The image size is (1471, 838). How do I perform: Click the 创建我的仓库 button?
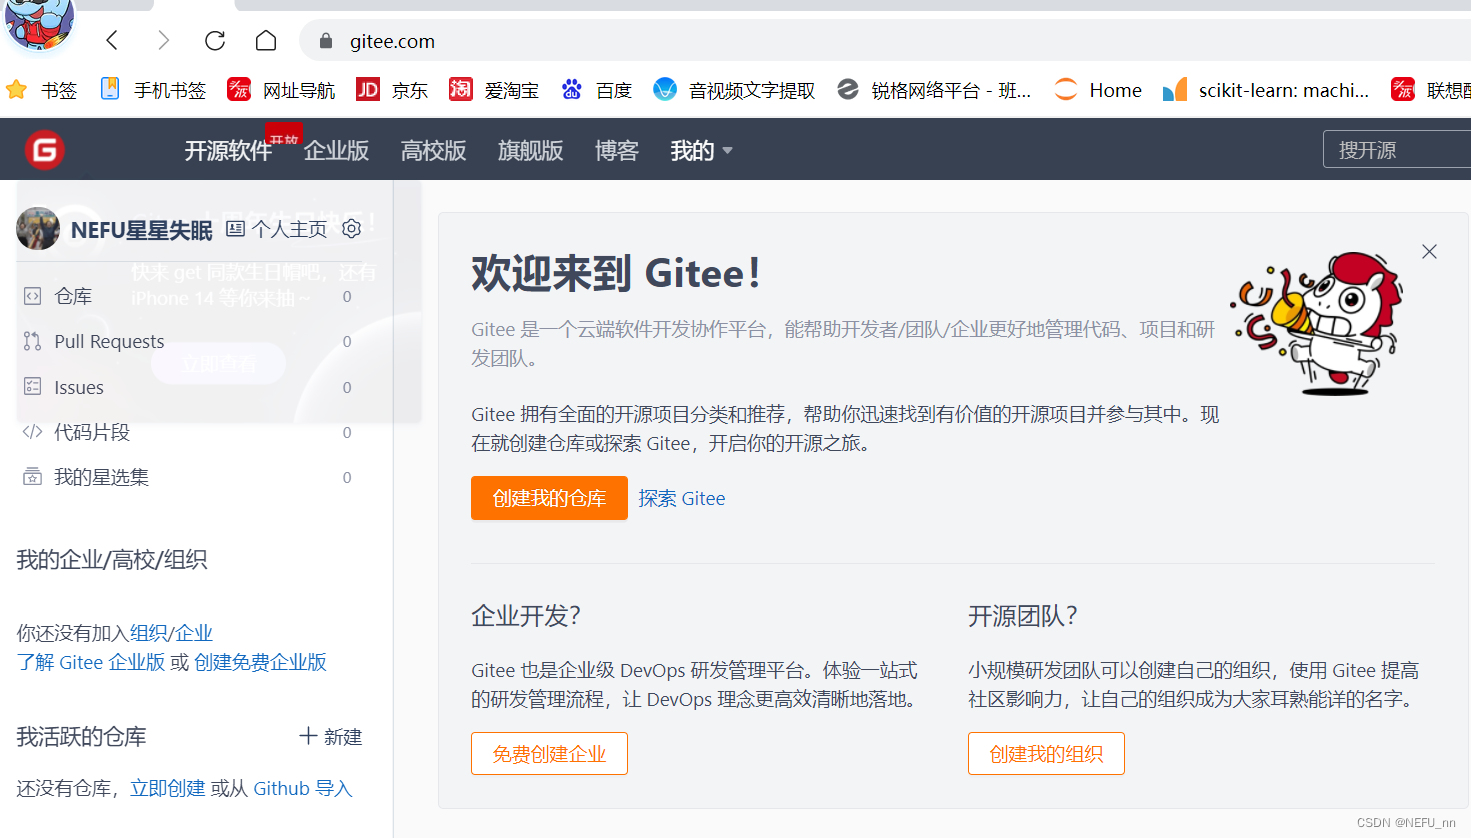(549, 497)
